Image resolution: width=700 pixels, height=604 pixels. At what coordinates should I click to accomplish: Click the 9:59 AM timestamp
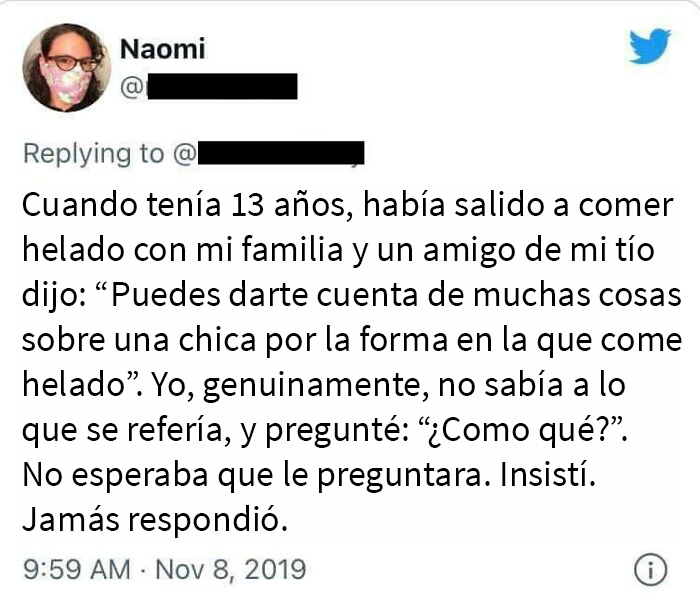76,570
